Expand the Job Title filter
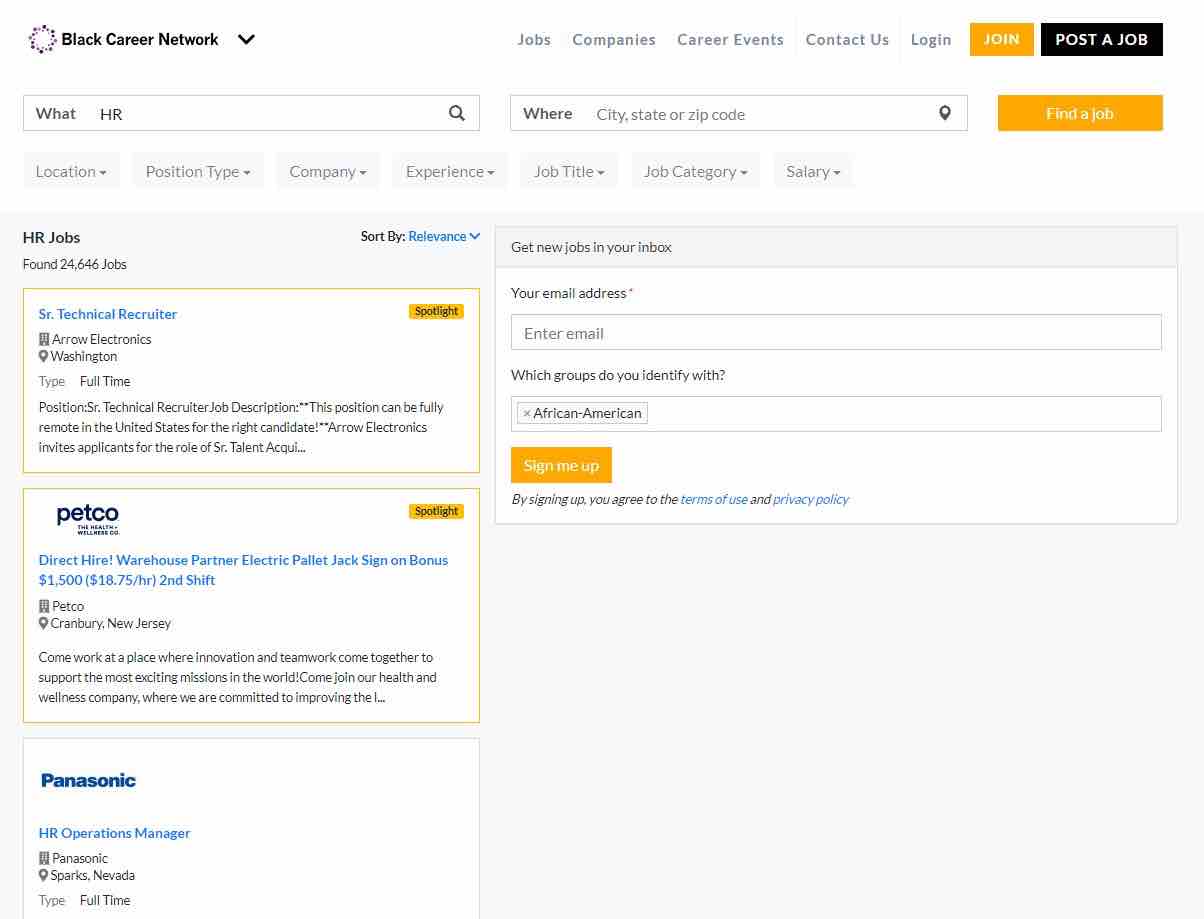 click(569, 171)
